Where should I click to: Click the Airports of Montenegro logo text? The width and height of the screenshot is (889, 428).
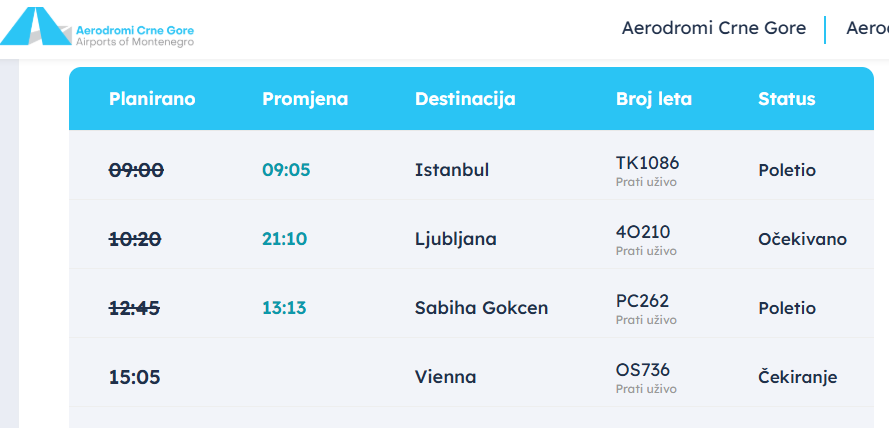(x=135, y=42)
